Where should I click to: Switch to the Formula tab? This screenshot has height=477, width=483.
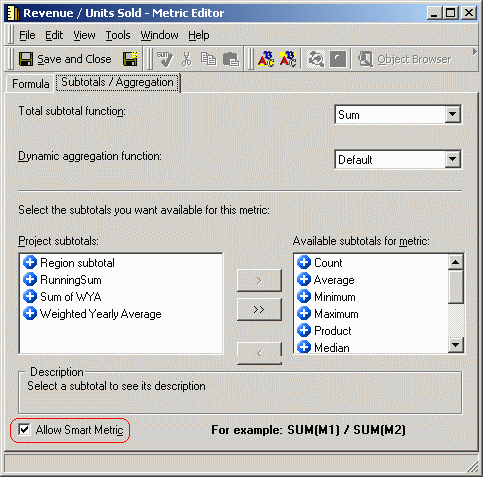point(31,83)
